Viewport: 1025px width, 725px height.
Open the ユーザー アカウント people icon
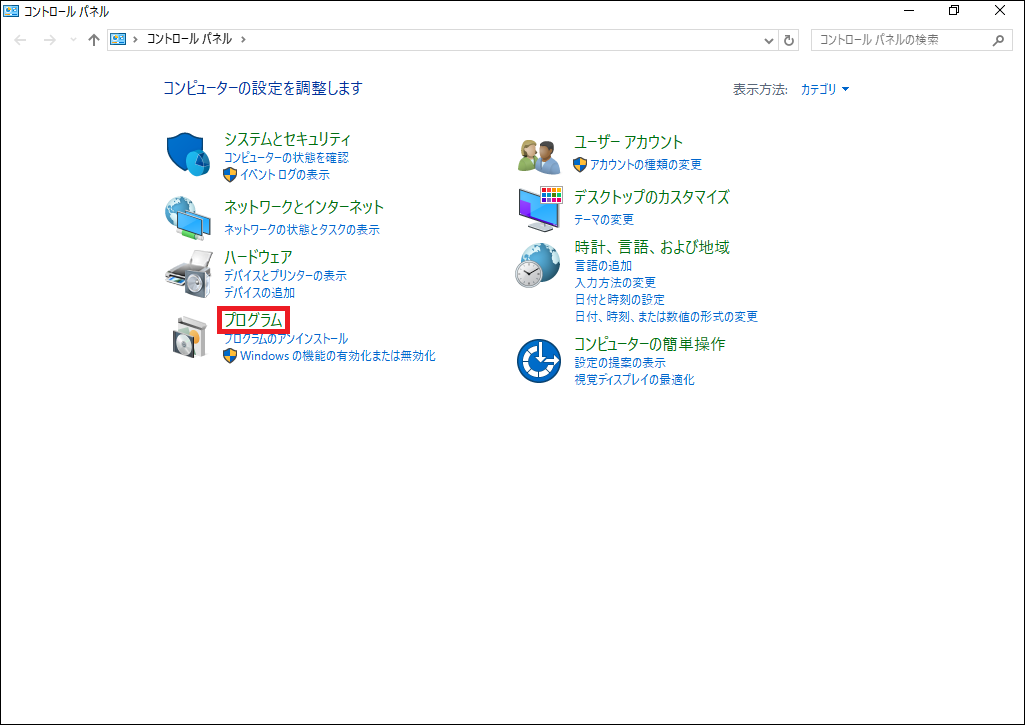(539, 157)
